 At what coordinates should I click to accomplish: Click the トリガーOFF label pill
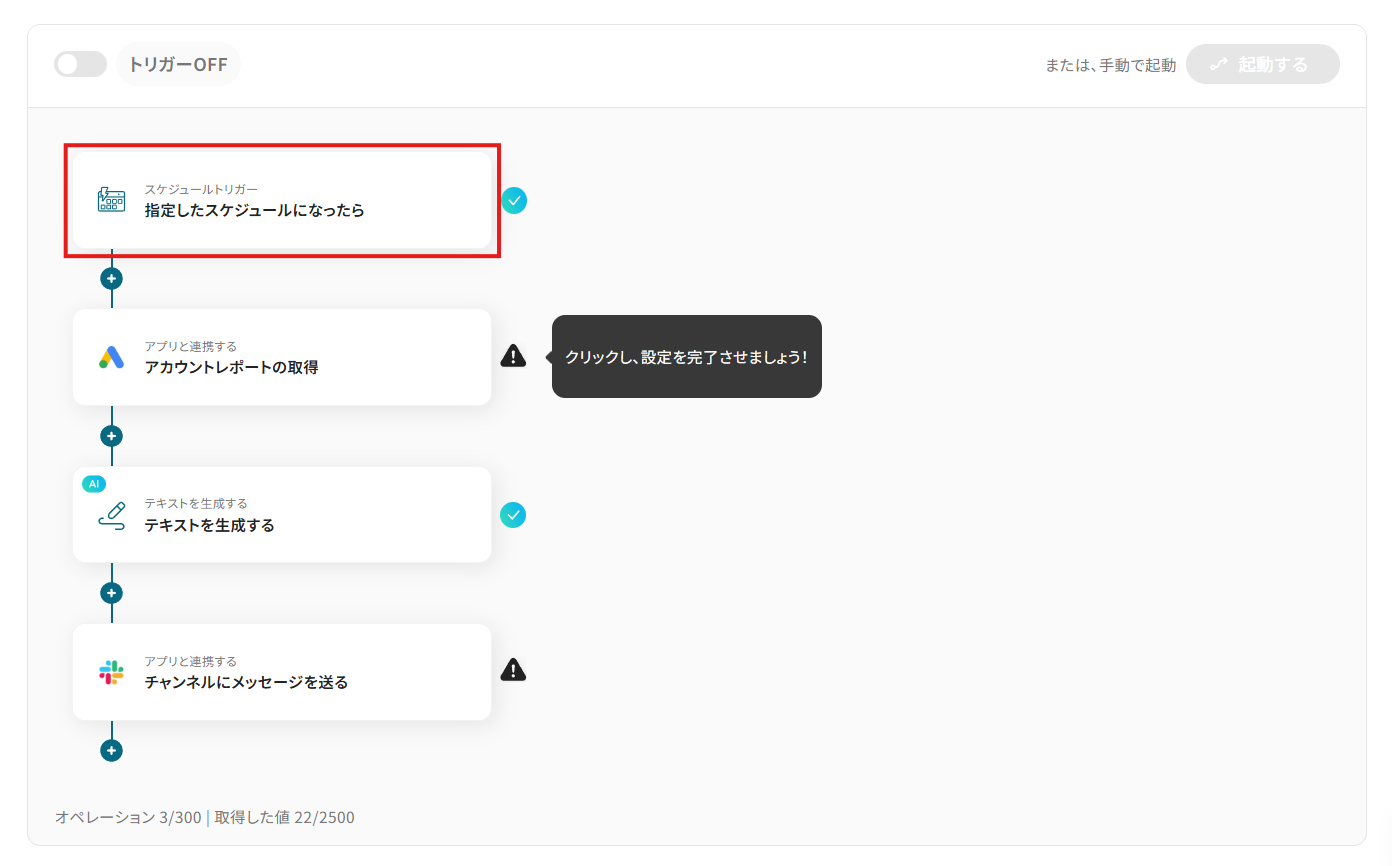click(178, 64)
